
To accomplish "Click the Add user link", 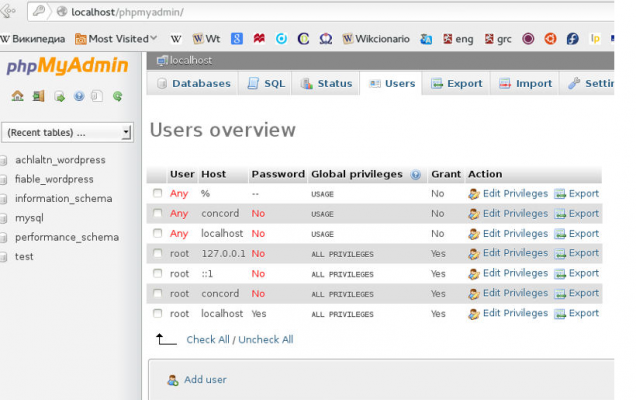I will 205,380.
